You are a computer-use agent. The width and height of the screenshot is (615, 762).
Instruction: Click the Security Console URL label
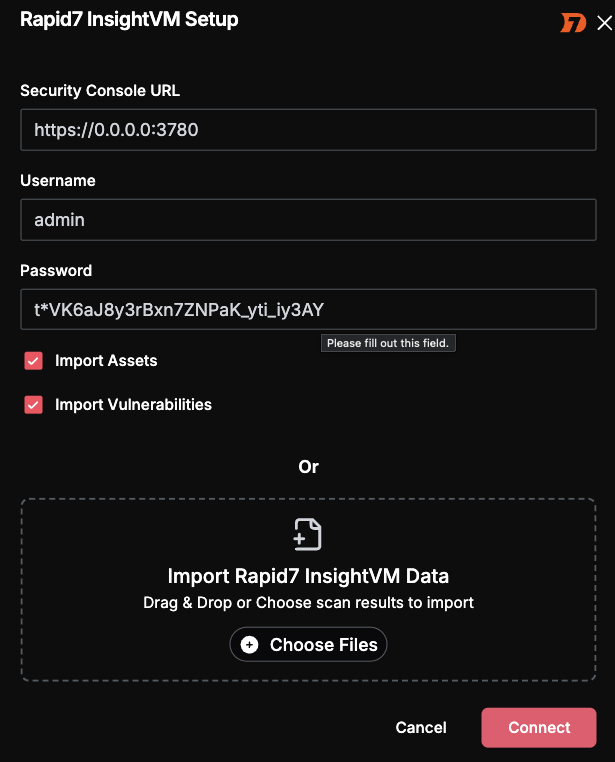pyautogui.click(x=100, y=90)
